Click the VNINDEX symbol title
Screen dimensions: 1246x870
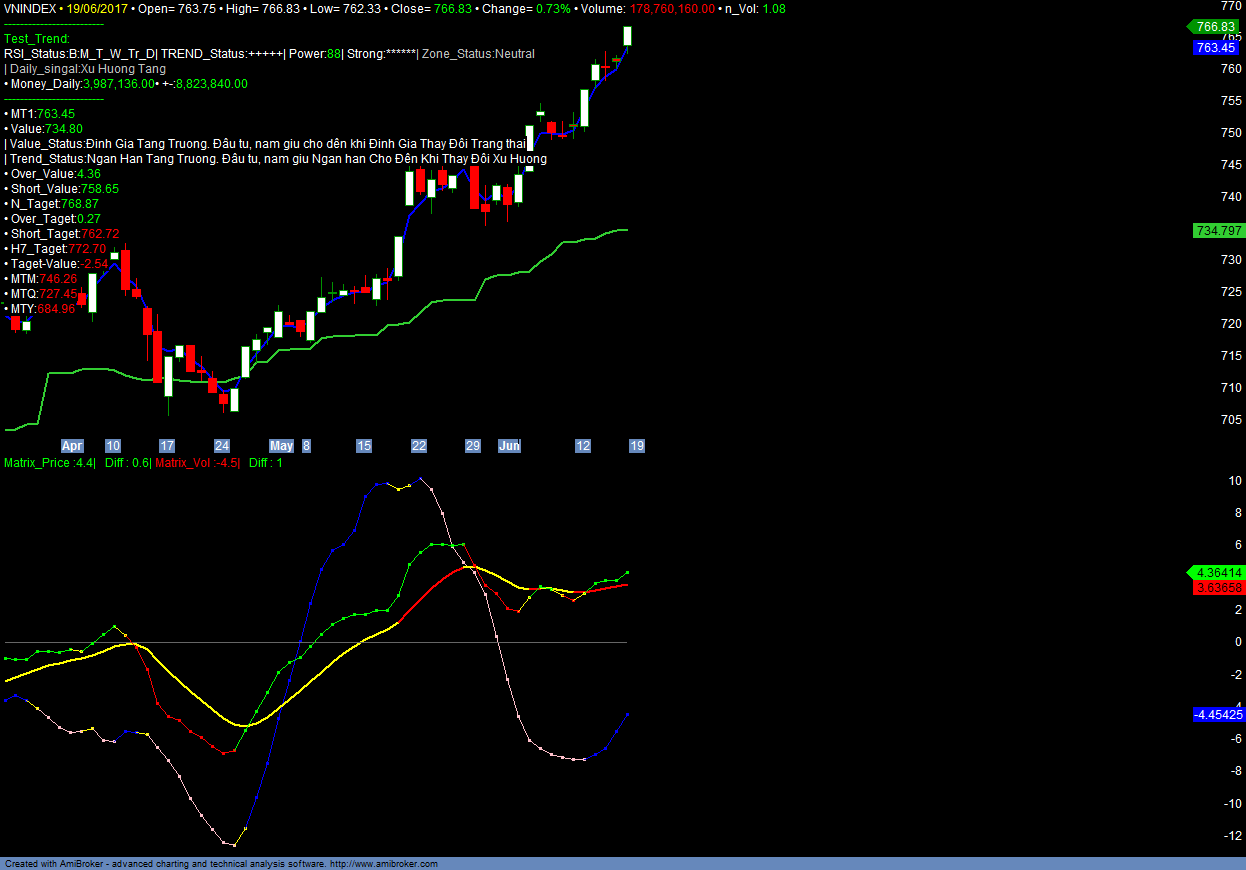(31, 8)
